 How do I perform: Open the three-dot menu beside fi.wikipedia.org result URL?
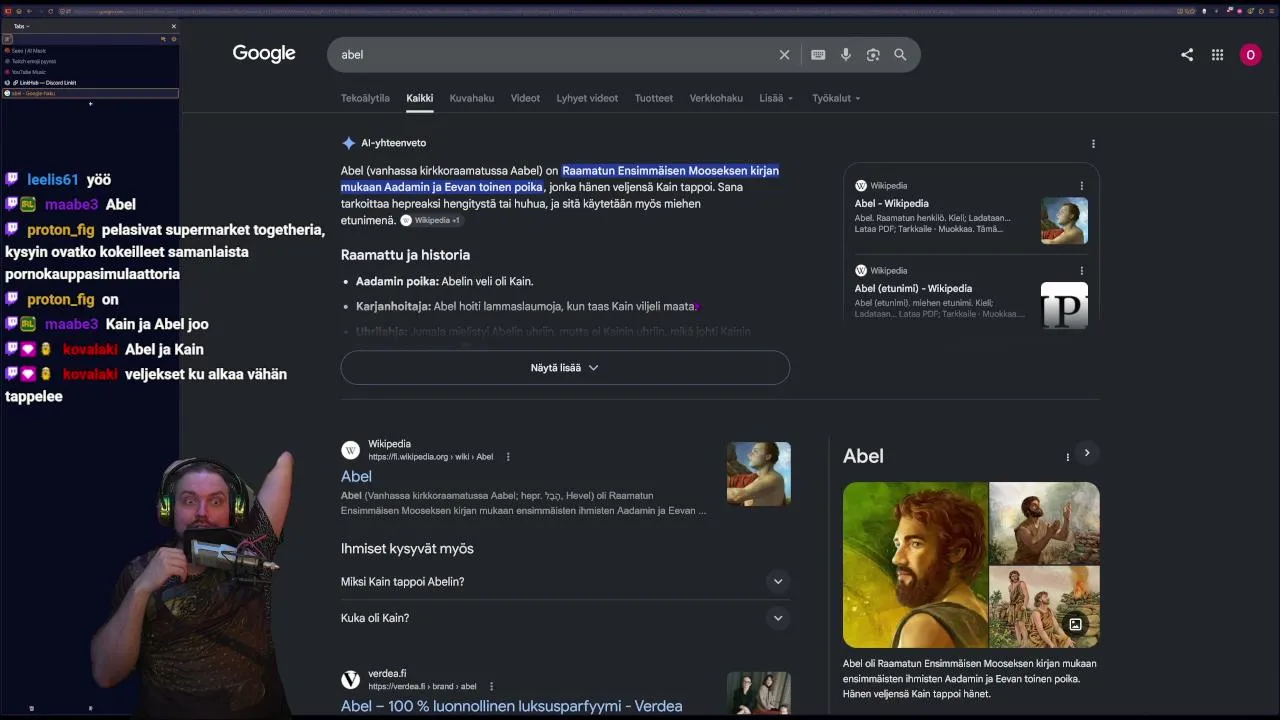pyautogui.click(x=508, y=457)
